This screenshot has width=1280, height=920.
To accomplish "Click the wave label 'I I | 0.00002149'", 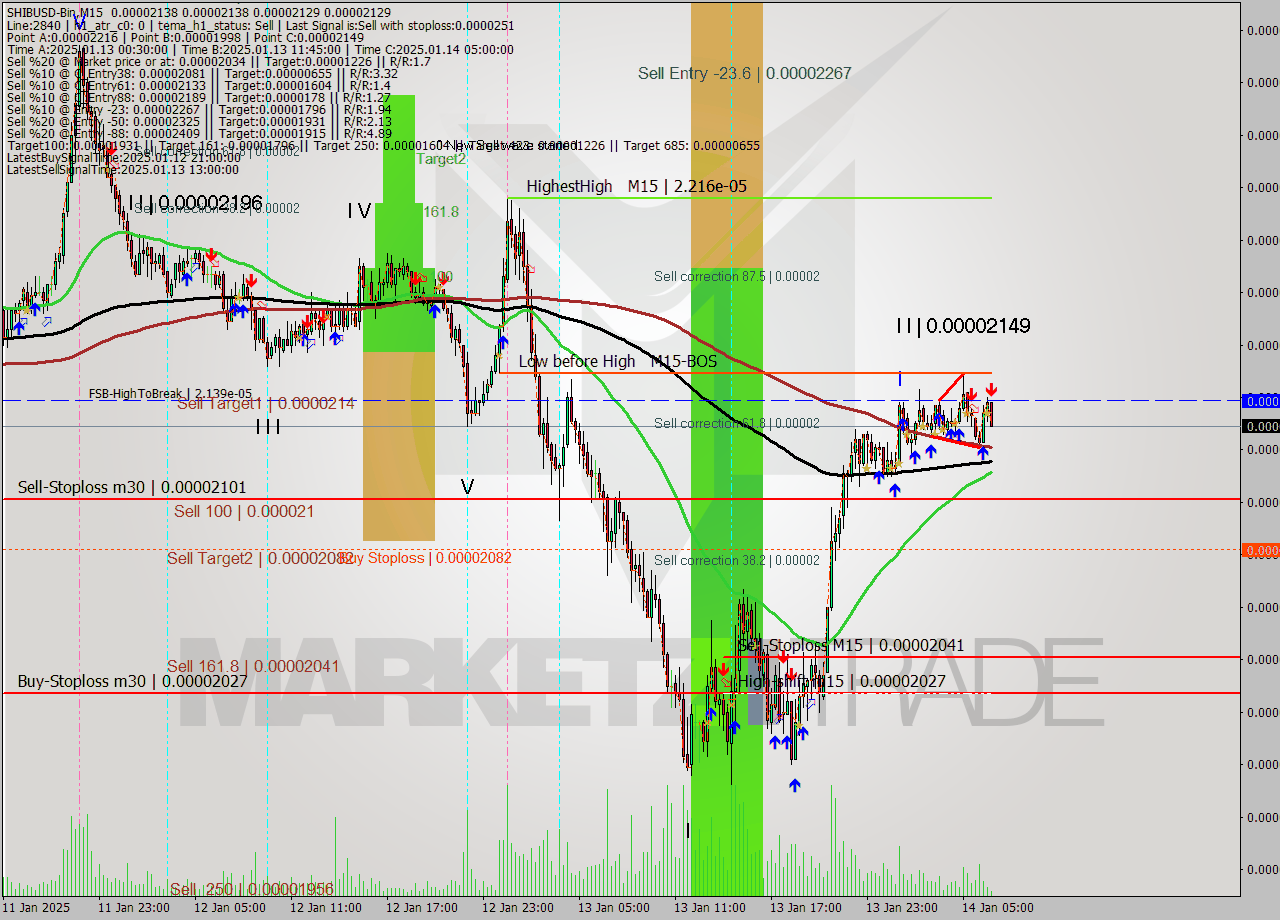I will pos(963,325).
